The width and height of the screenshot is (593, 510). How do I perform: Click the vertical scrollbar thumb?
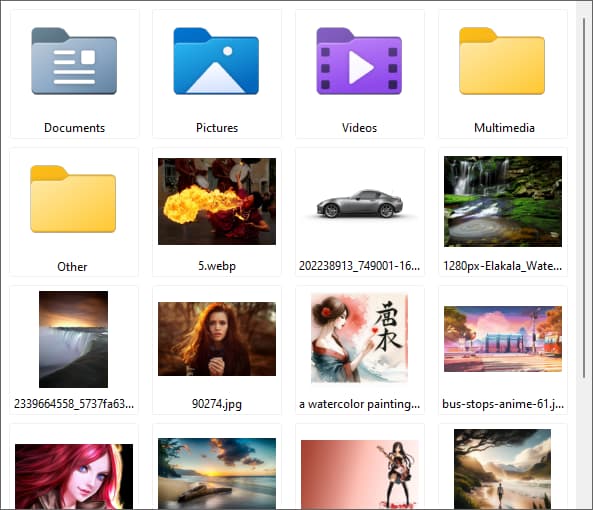[584, 197]
